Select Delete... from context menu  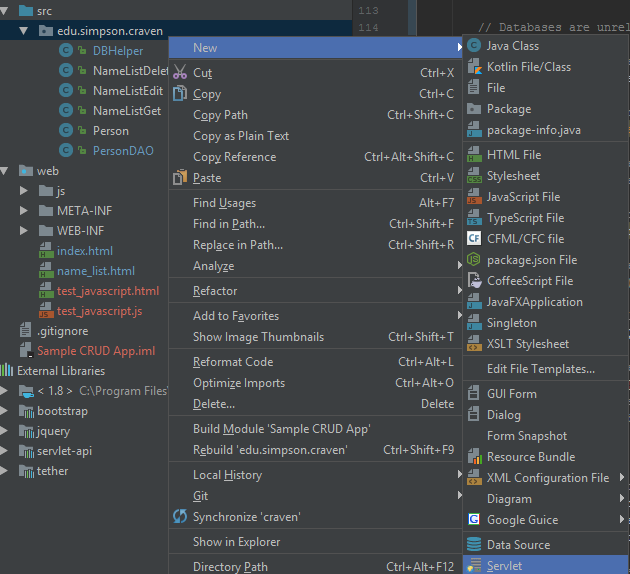(315, 403)
